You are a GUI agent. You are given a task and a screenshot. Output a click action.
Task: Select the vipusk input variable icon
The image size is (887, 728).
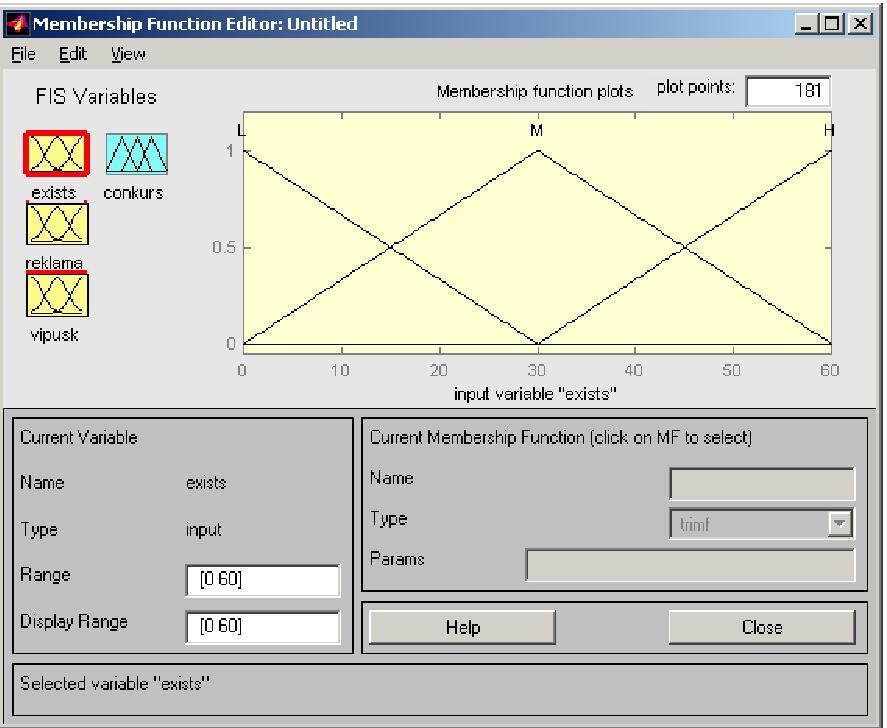(57, 295)
